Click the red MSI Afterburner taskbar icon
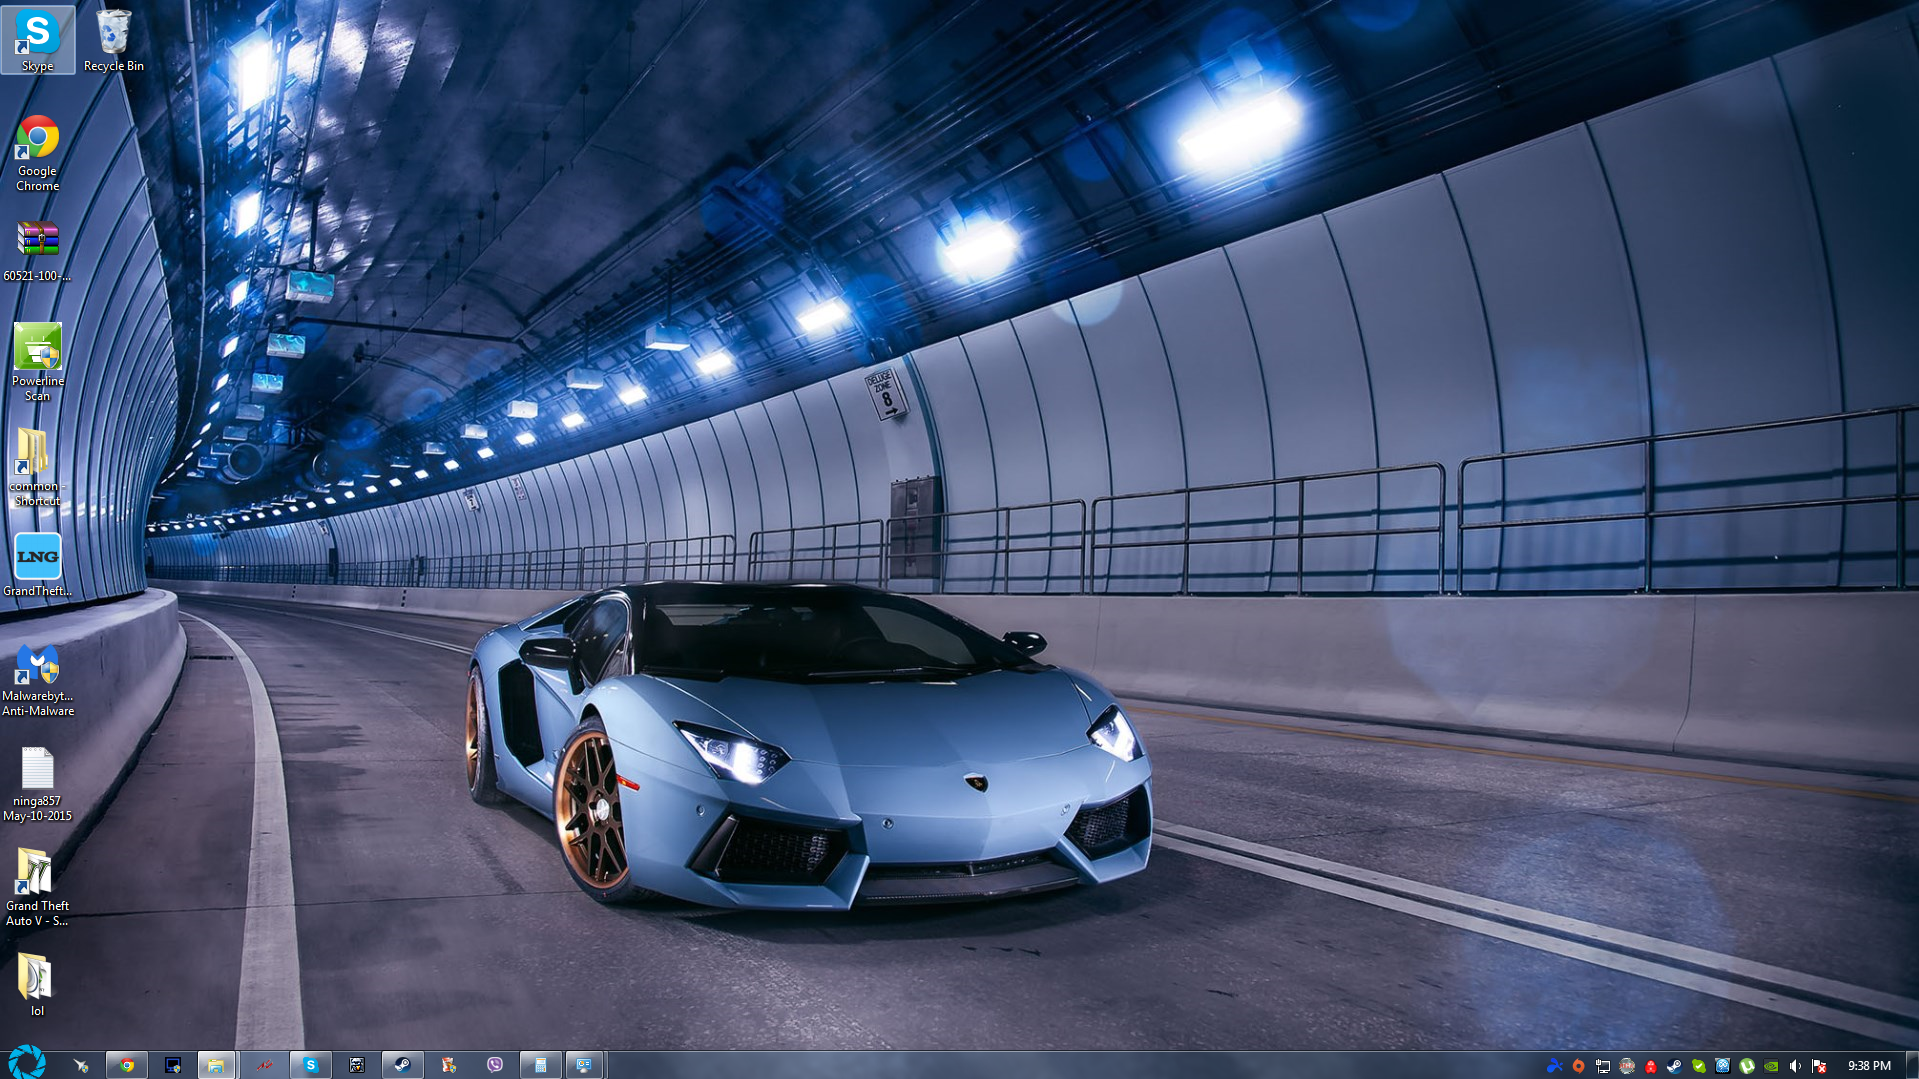The width and height of the screenshot is (1919, 1079). (x=264, y=1065)
